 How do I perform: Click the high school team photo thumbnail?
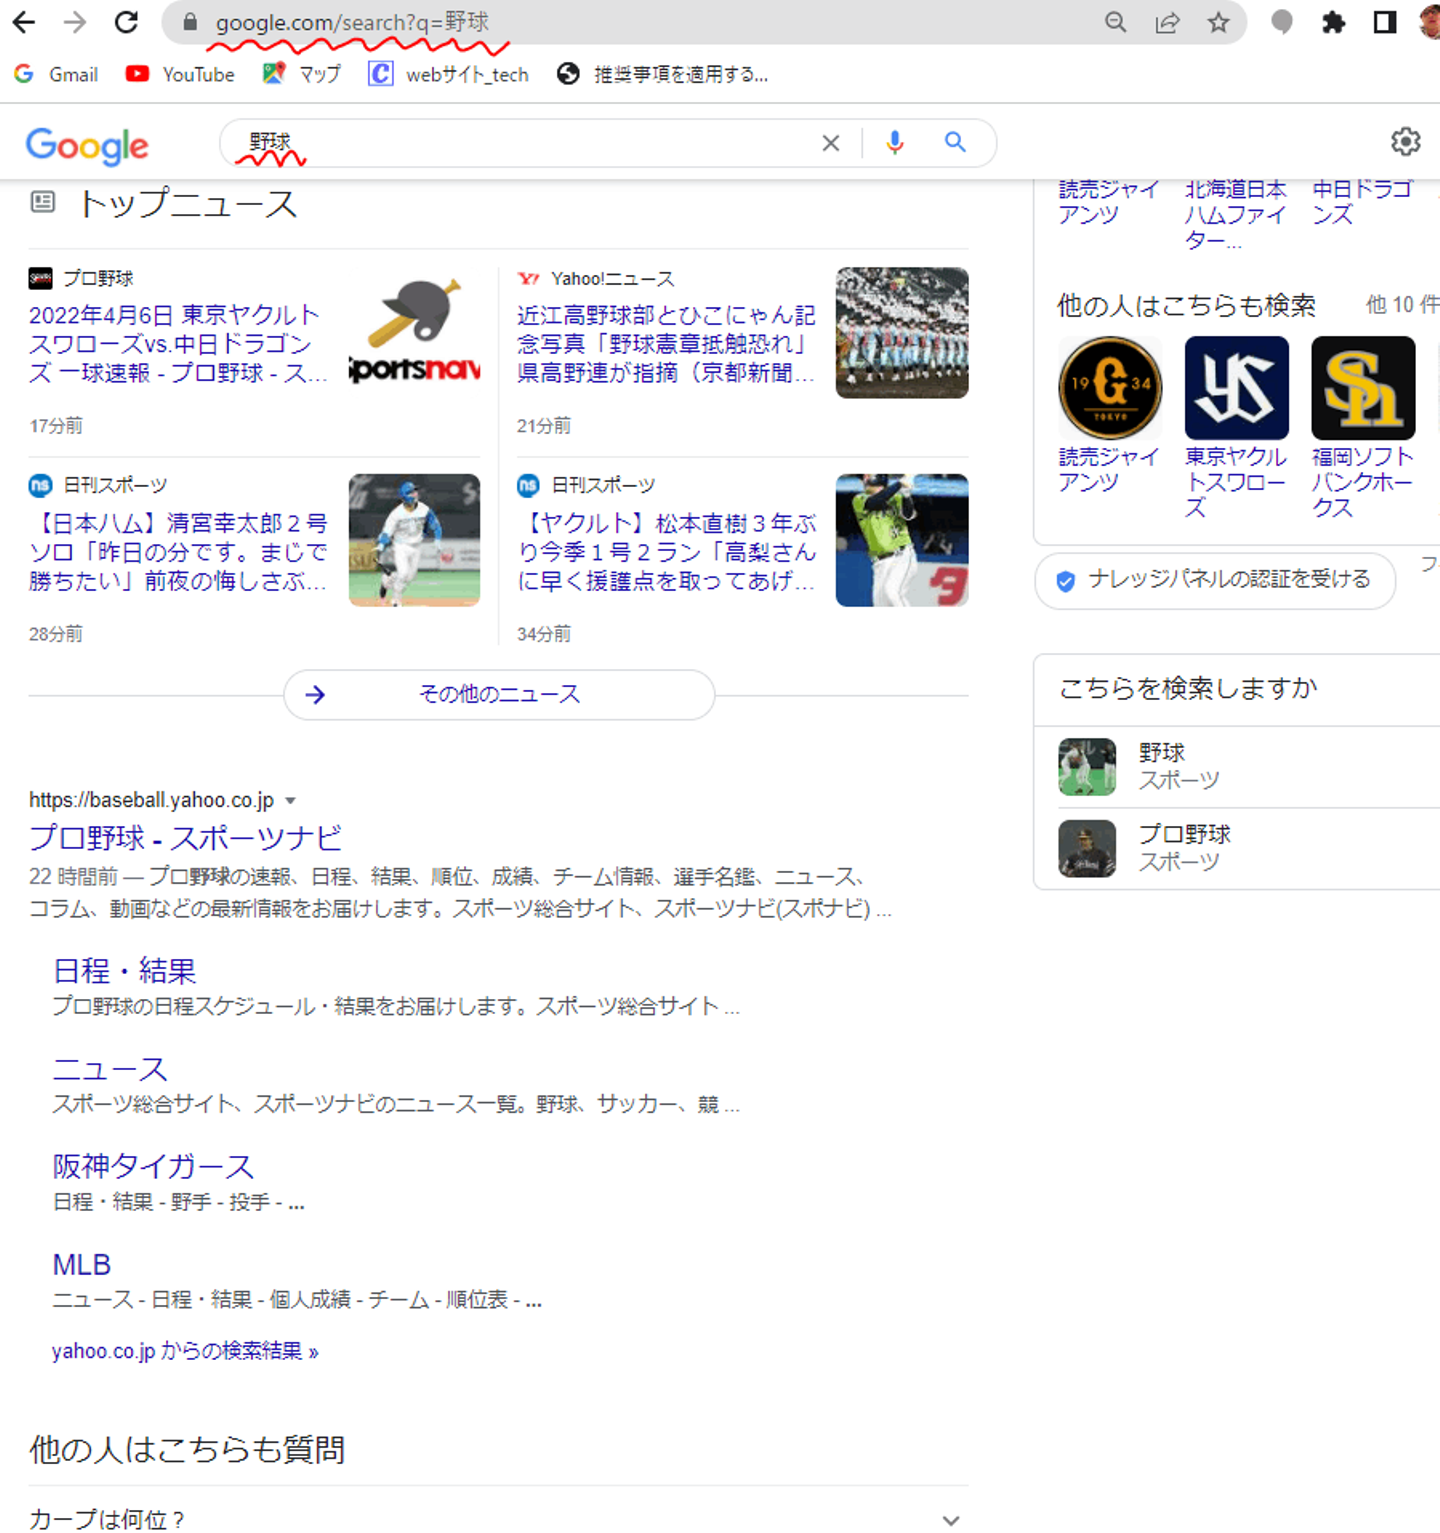click(902, 333)
